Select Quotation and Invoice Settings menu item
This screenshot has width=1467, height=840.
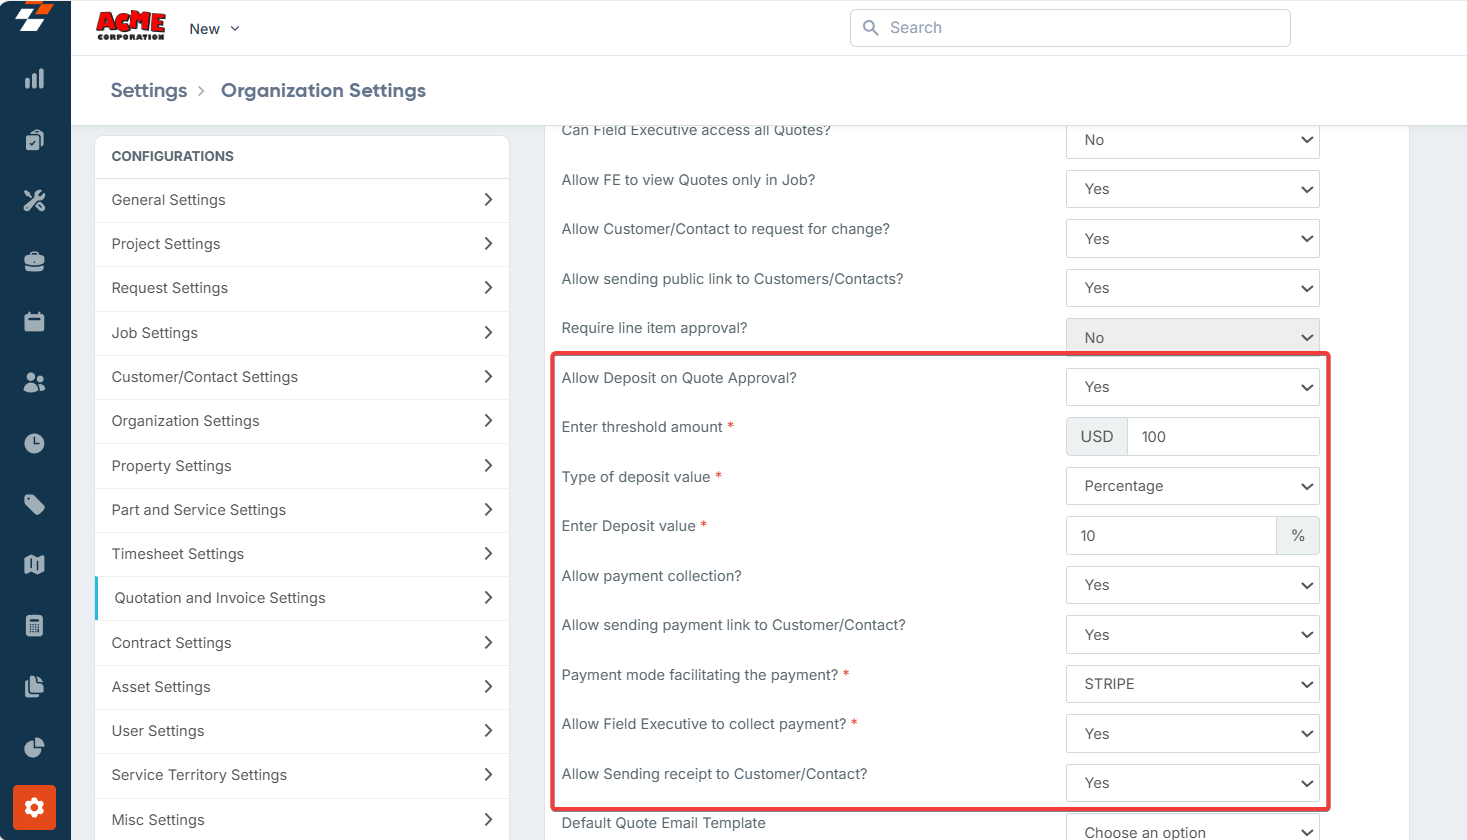tap(301, 598)
